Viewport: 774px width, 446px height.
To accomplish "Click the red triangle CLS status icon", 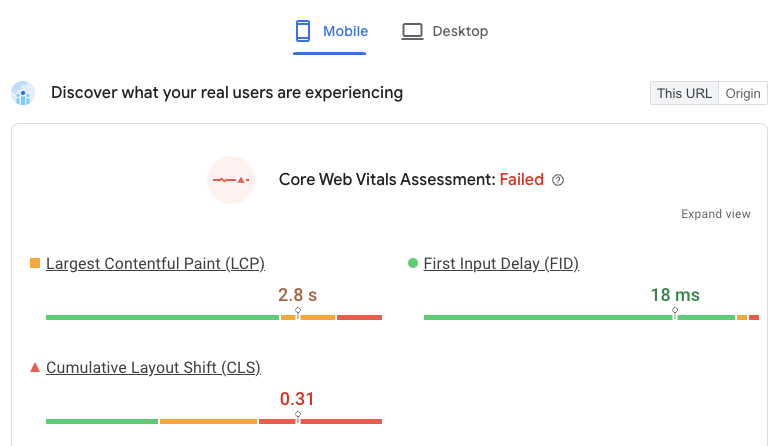I will pos(35,367).
